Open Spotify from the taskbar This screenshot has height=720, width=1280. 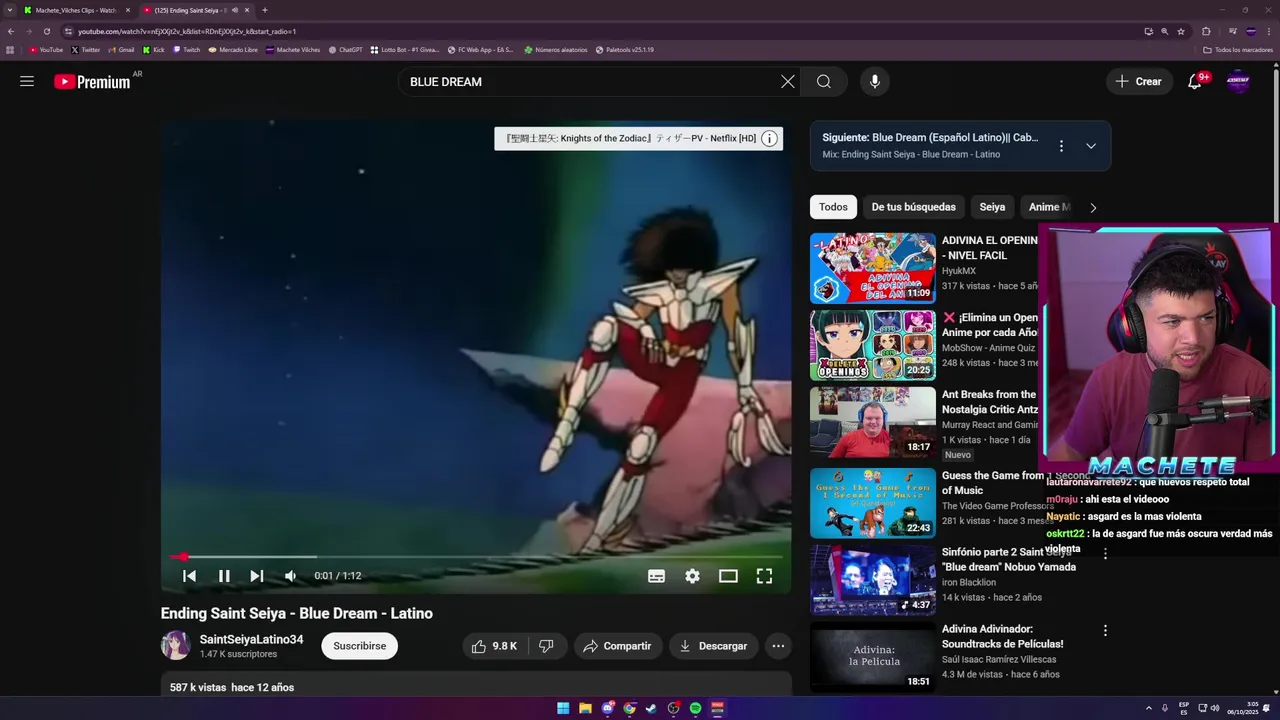pyautogui.click(x=695, y=708)
